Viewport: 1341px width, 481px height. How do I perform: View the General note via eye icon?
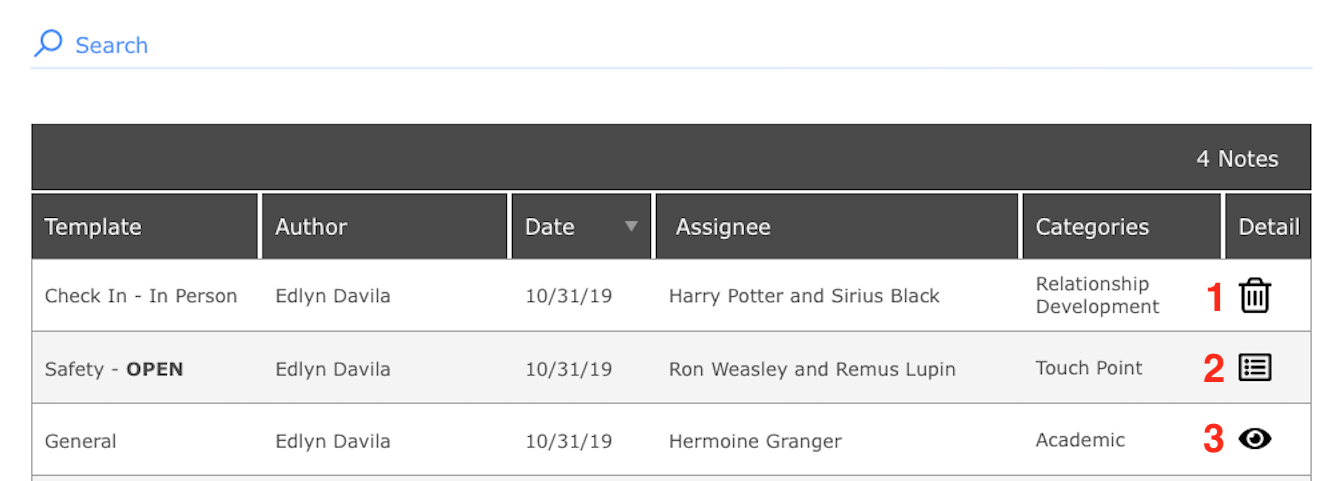[1254, 439]
